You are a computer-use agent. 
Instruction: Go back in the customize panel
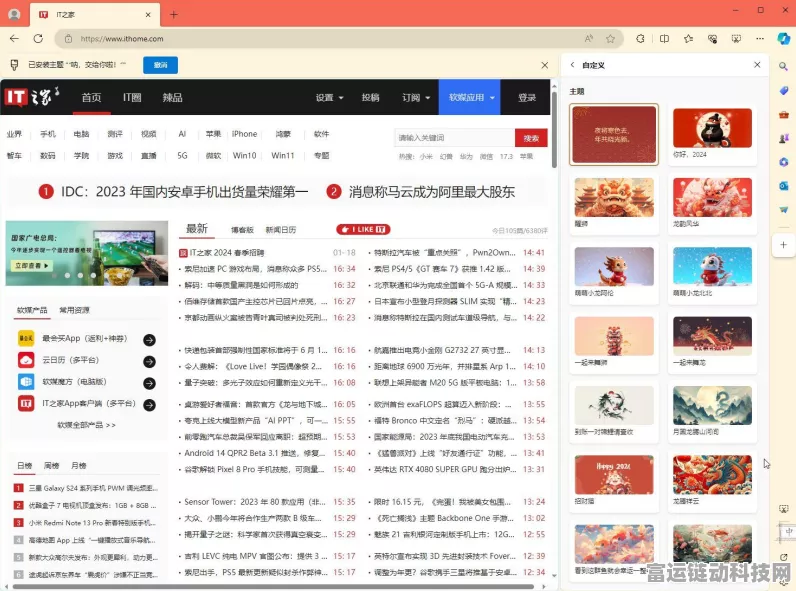573,64
